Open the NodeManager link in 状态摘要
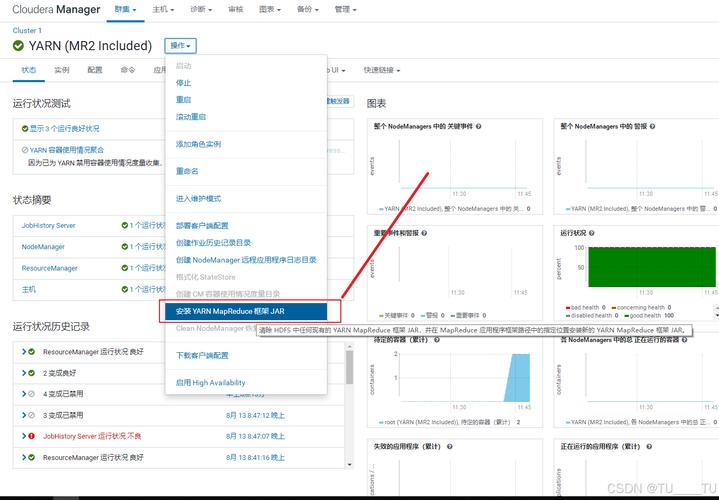The height and width of the screenshot is (500, 719). coord(43,247)
